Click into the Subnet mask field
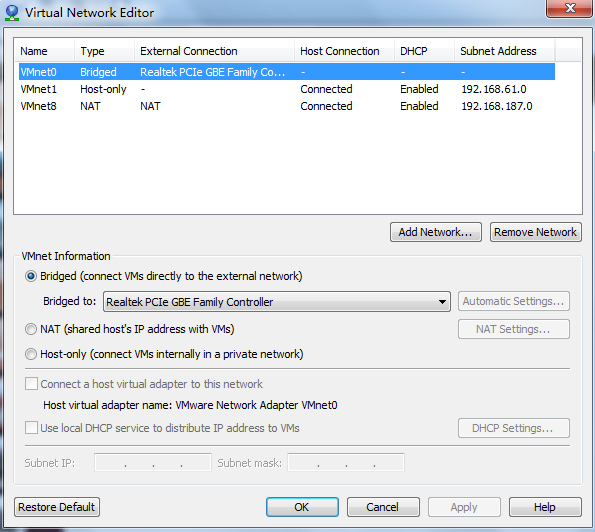The image size is (595, 532). [346, 462]
